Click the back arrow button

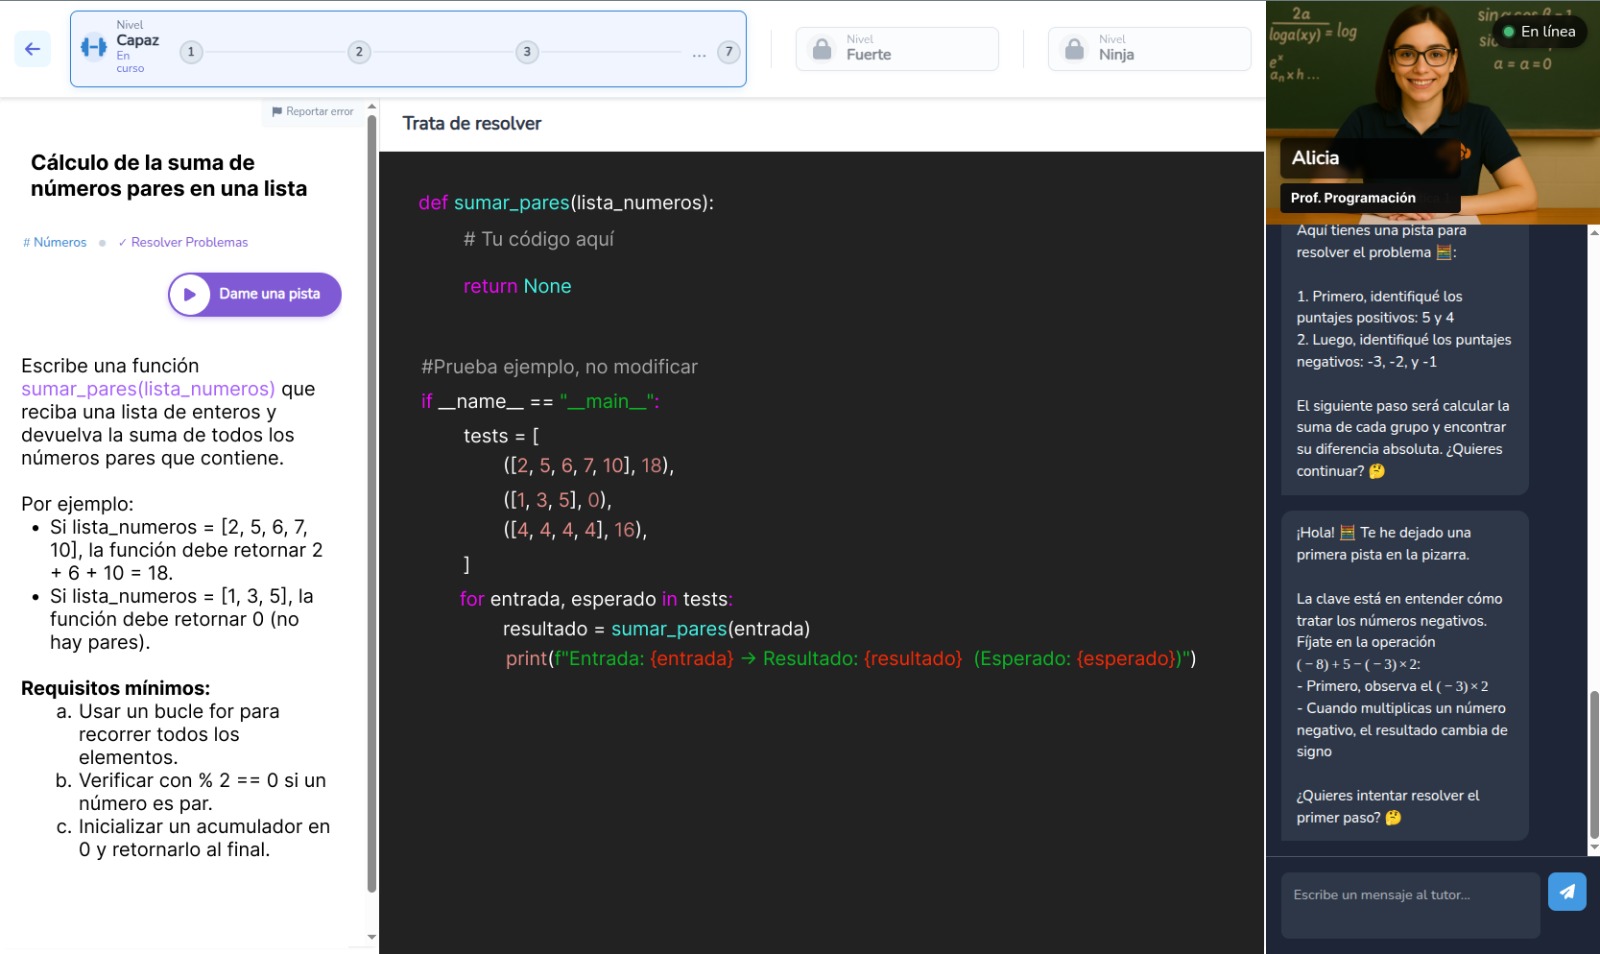tap(32, 48)
